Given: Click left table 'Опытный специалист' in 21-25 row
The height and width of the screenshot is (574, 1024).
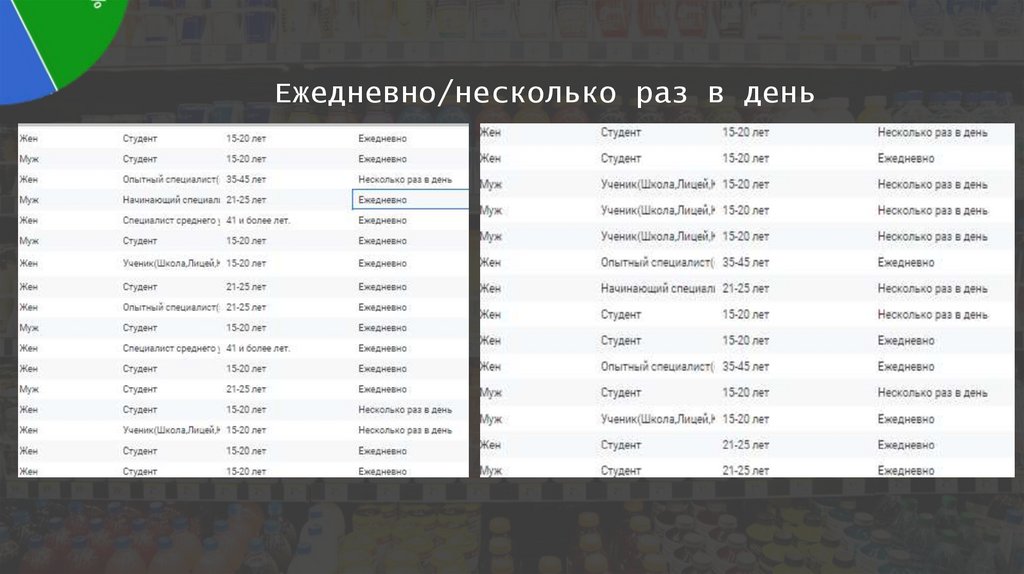Looking at the screenshot, I should (x=171, y=307).
